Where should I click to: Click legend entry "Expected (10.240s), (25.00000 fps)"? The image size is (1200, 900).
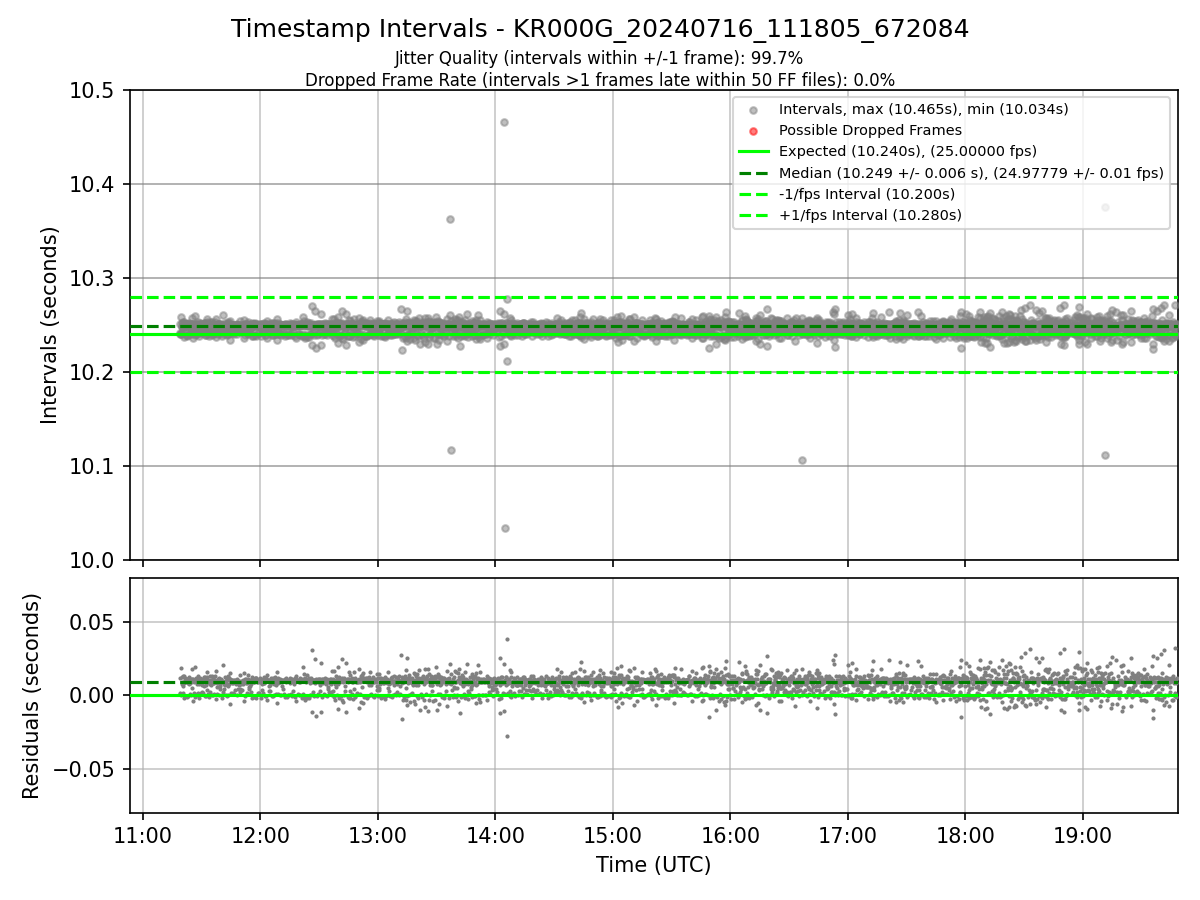(908, 151)
